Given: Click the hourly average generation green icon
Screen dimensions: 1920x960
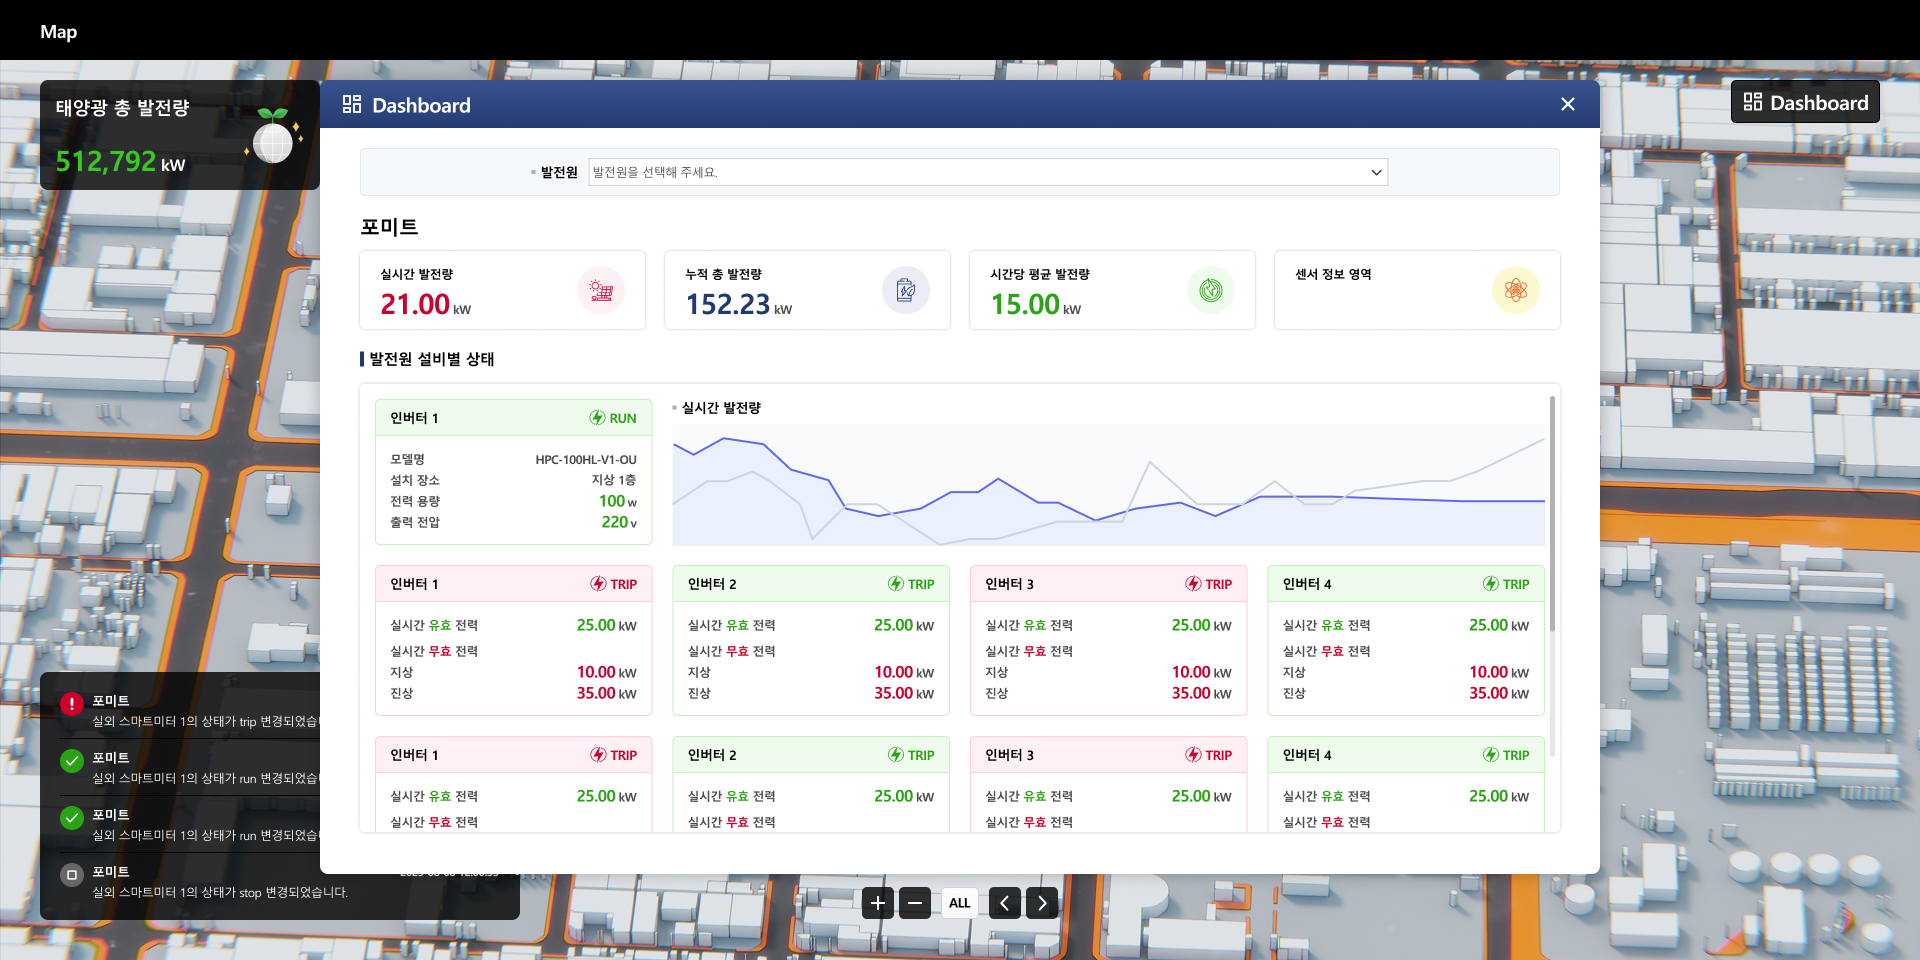Looking at the screenshot, I should click(1210, 290).
